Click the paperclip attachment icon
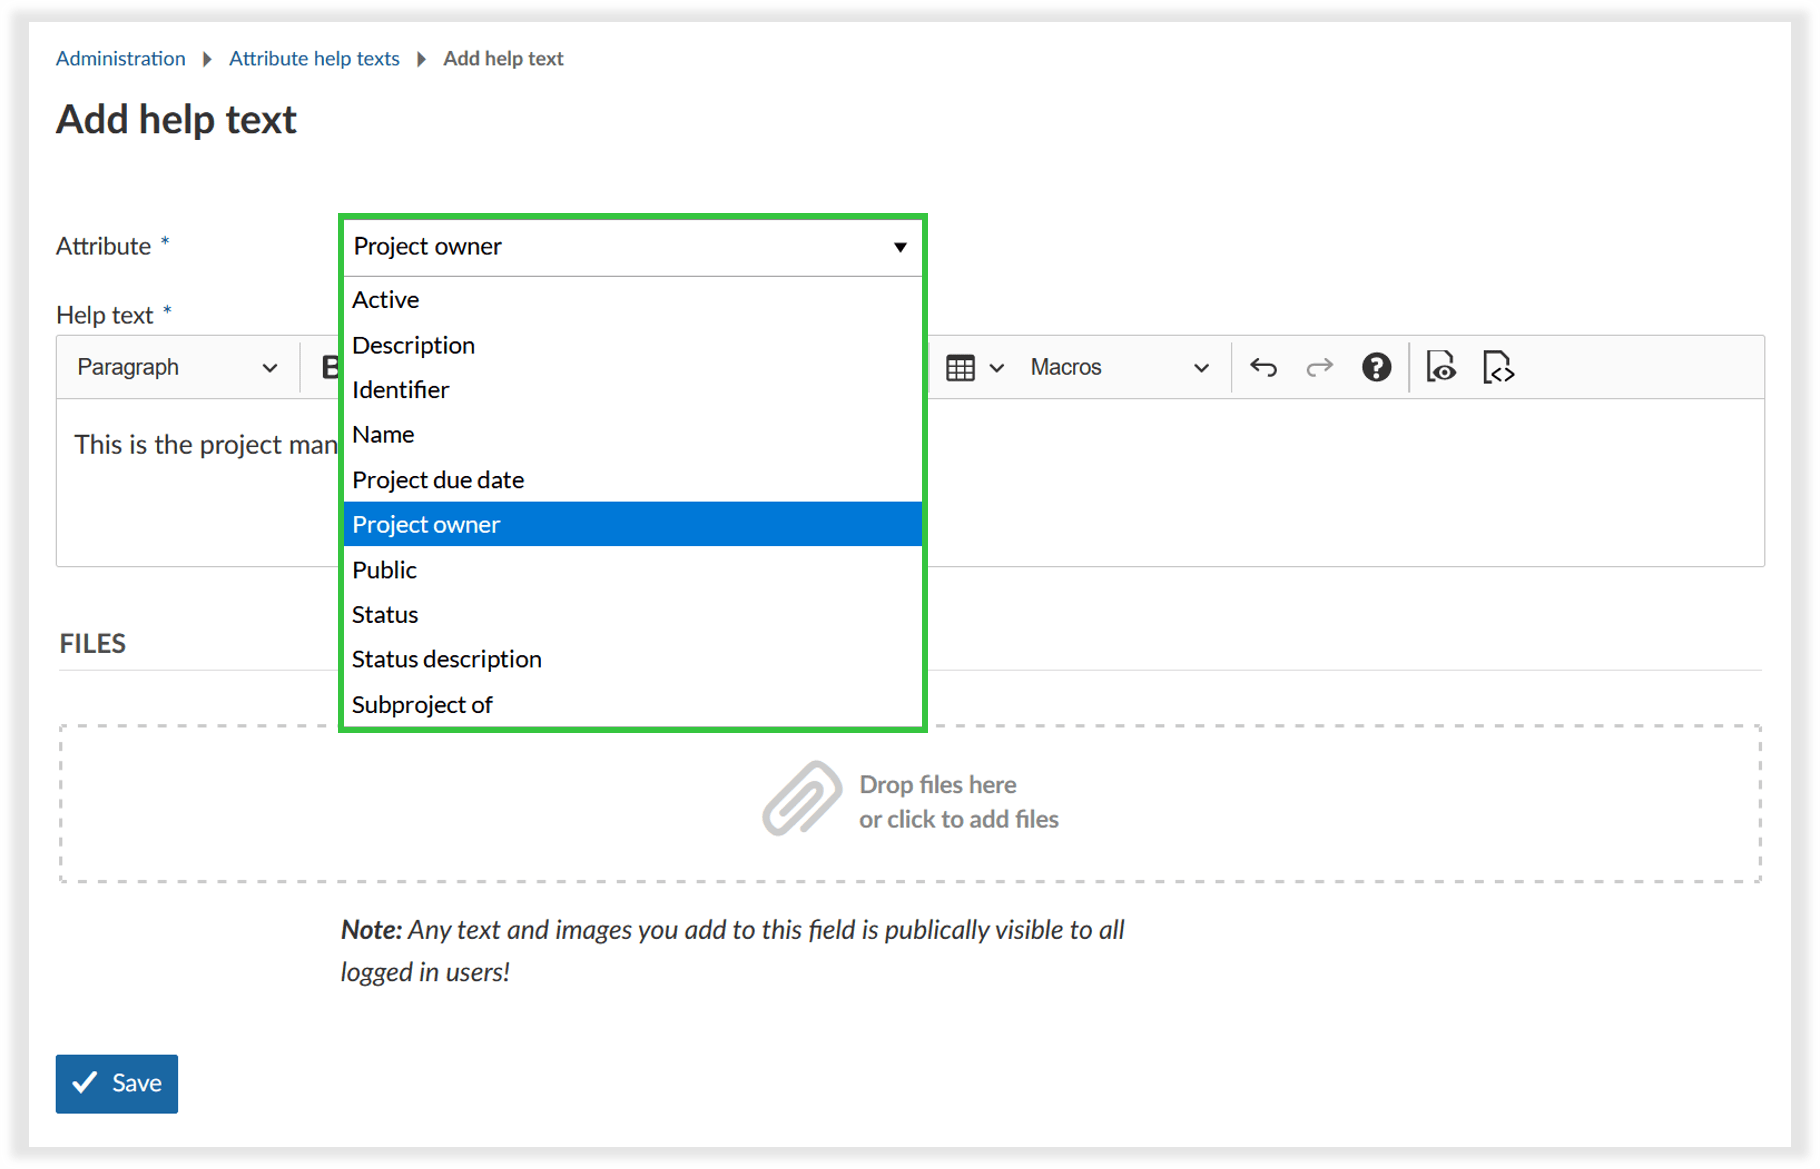Viewport: 1820px width, 1169px height. click(x=801, y=798)
